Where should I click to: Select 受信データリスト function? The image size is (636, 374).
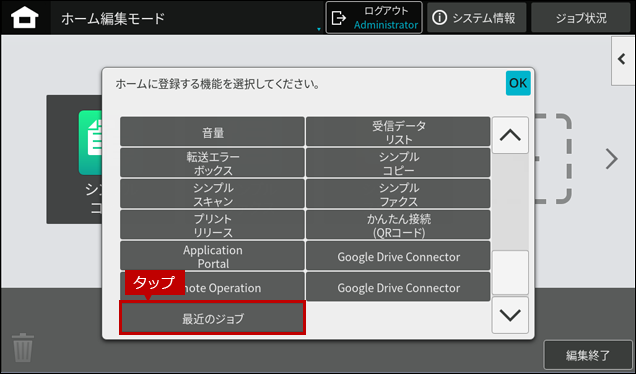pyautogui.click(x=398, y=132)
